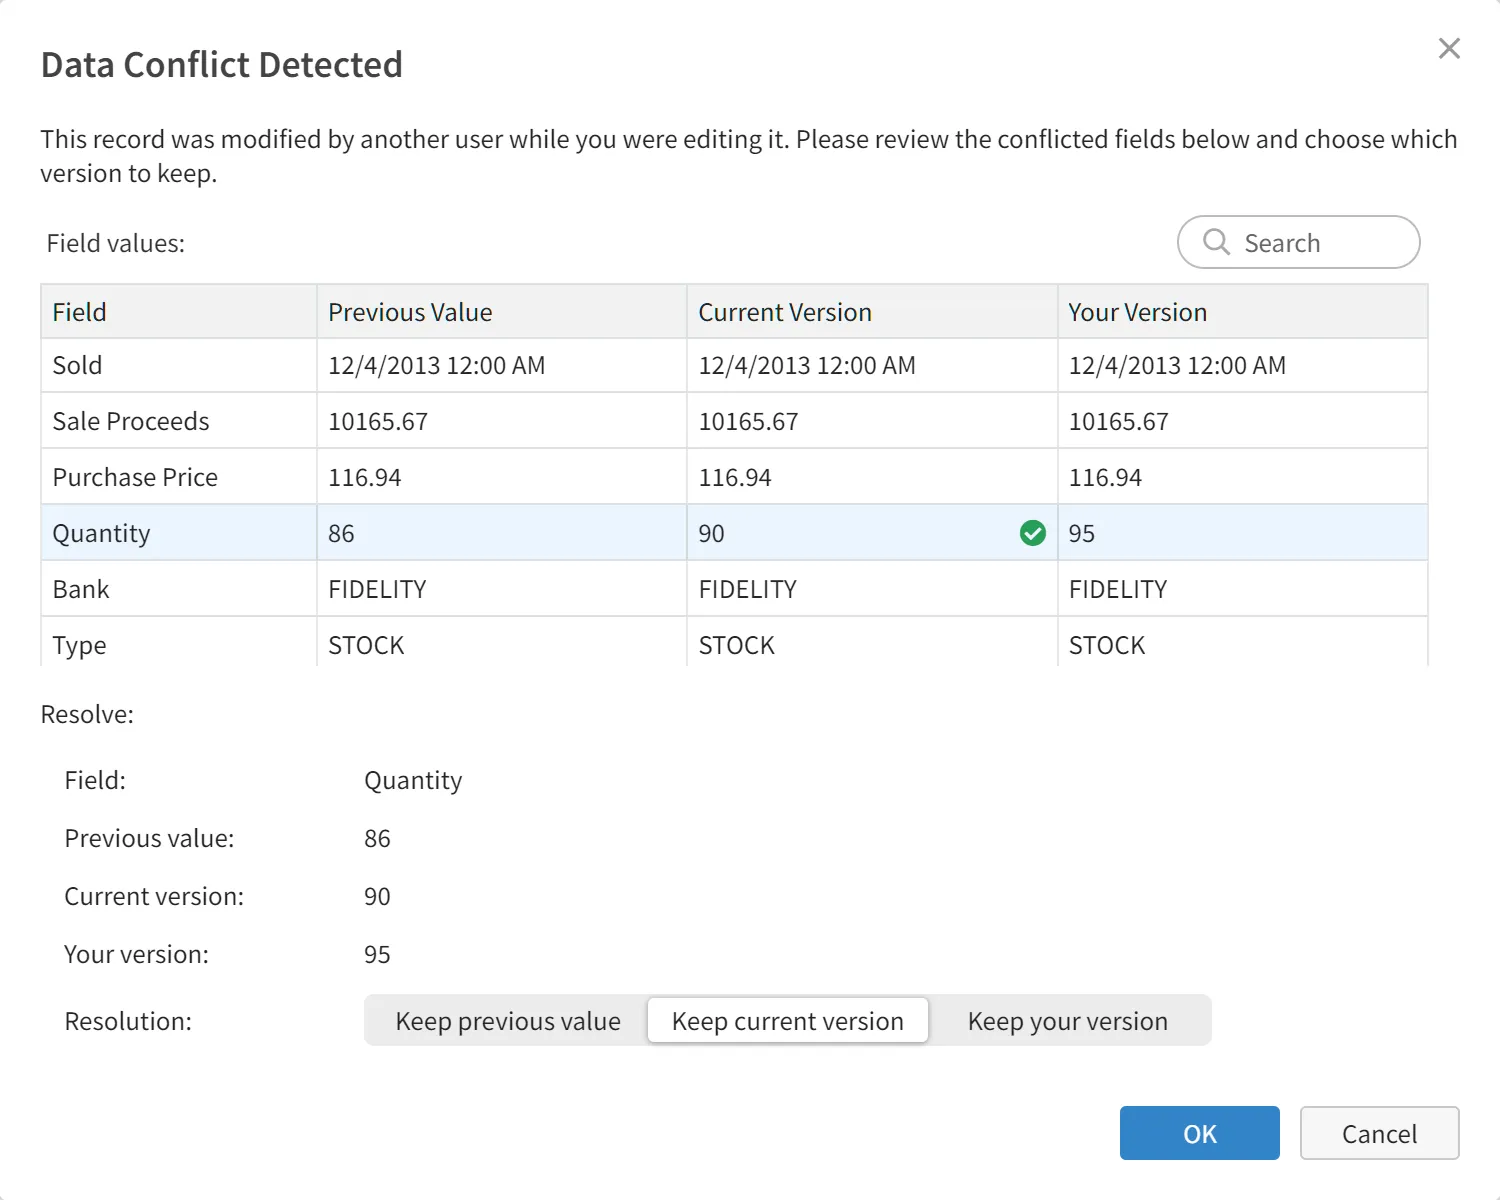Select Keep current version option
The width and height of the screenshot is (1500, 1200).
click(x=787, y=1021)
